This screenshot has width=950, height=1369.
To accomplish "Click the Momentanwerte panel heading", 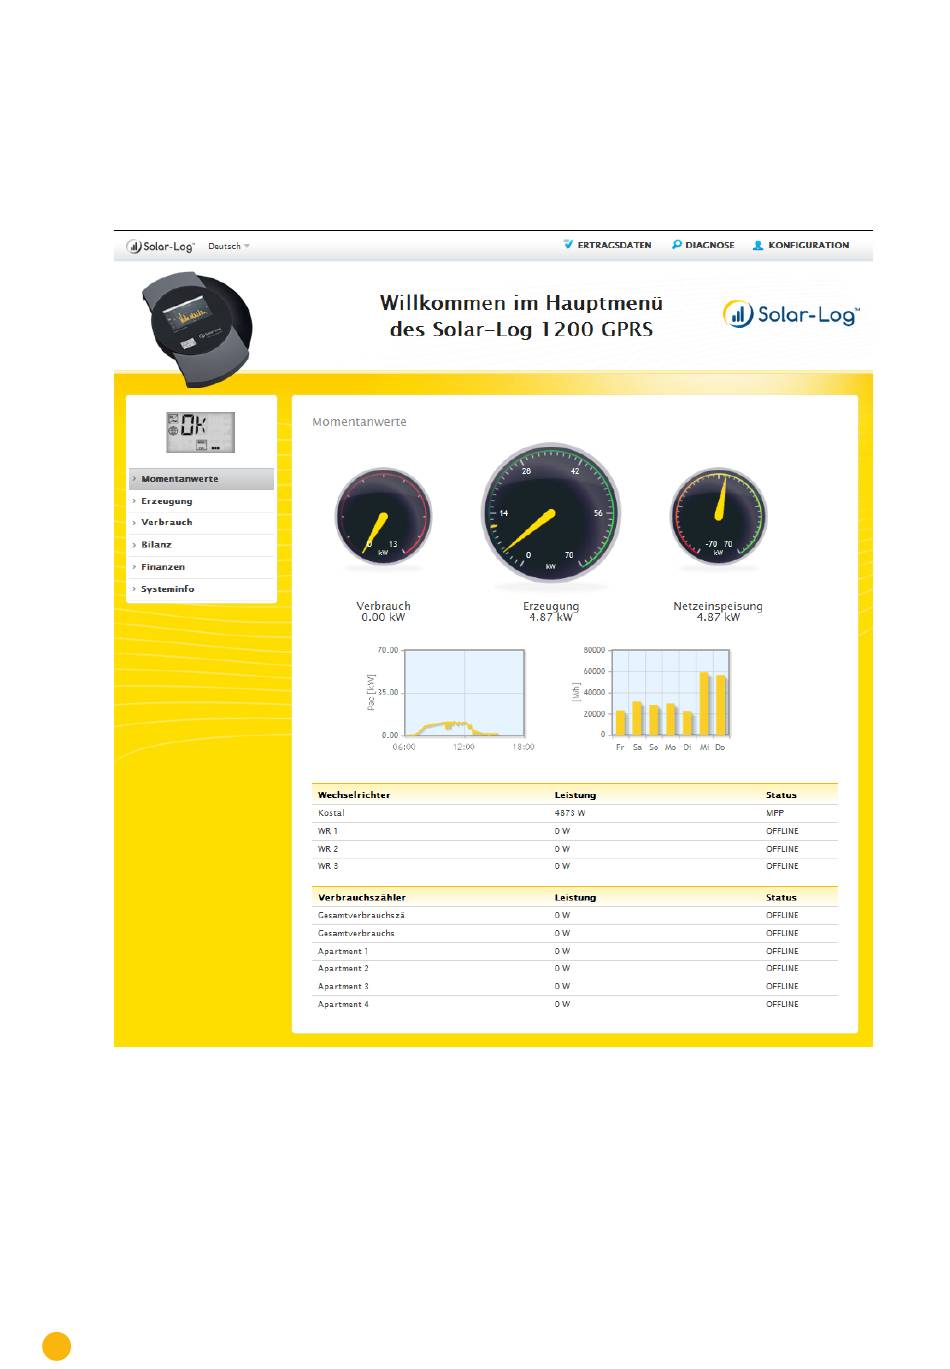I will pos(359,422).
